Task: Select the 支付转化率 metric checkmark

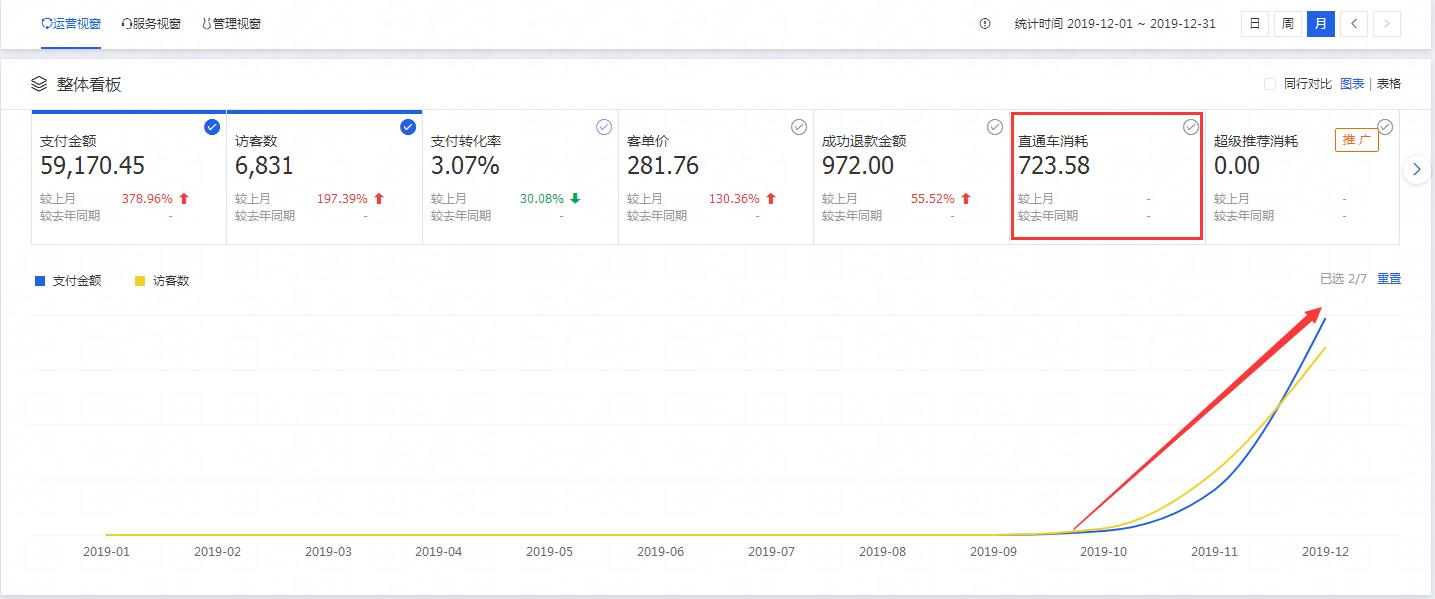Action: 604,127
